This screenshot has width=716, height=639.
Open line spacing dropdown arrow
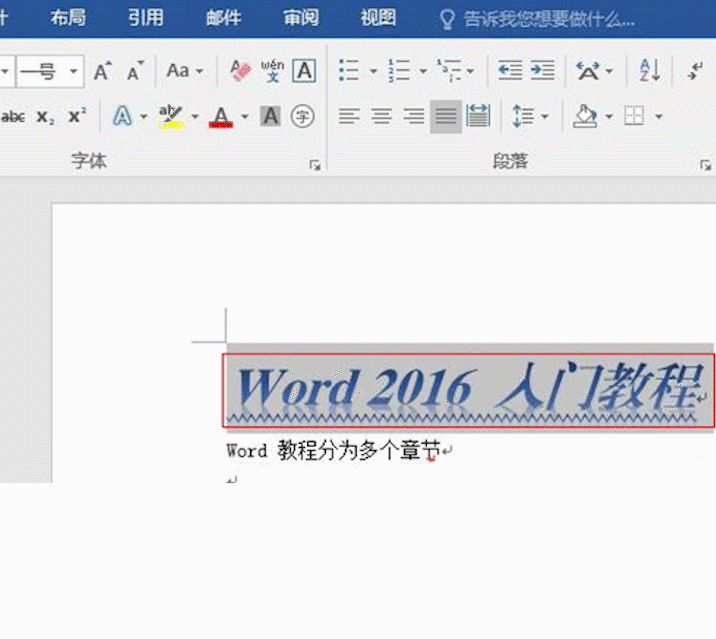tap(544, 116)
